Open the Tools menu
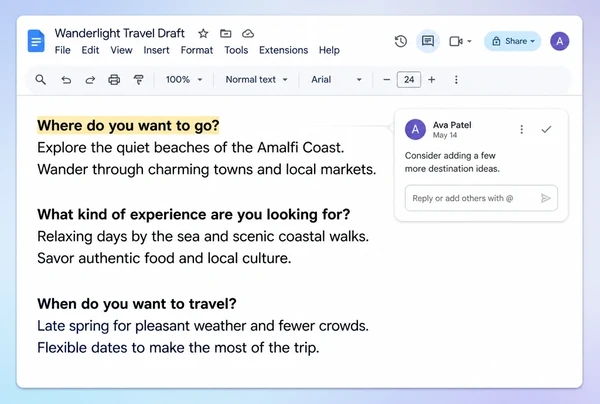 (x=236, y=50)
